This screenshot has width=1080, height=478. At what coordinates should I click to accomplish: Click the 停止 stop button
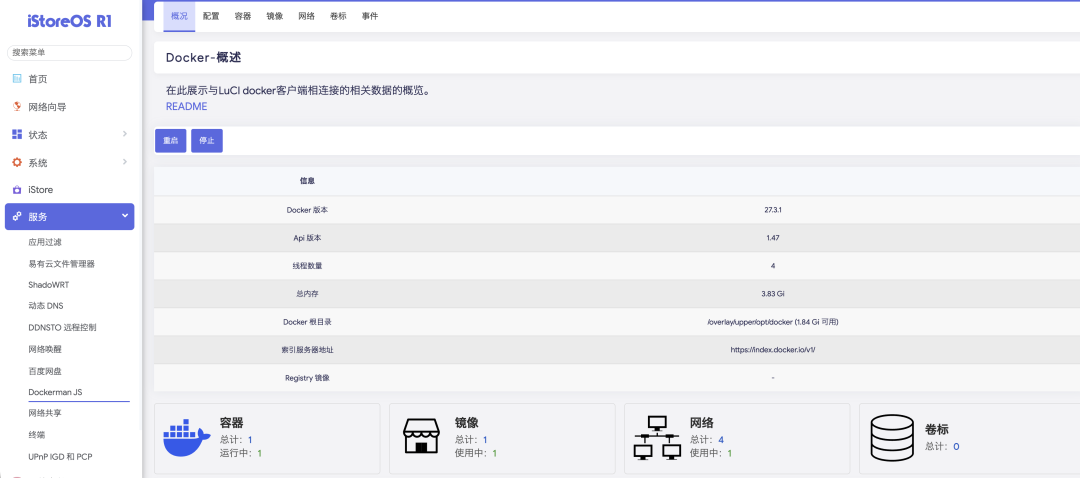207,141
